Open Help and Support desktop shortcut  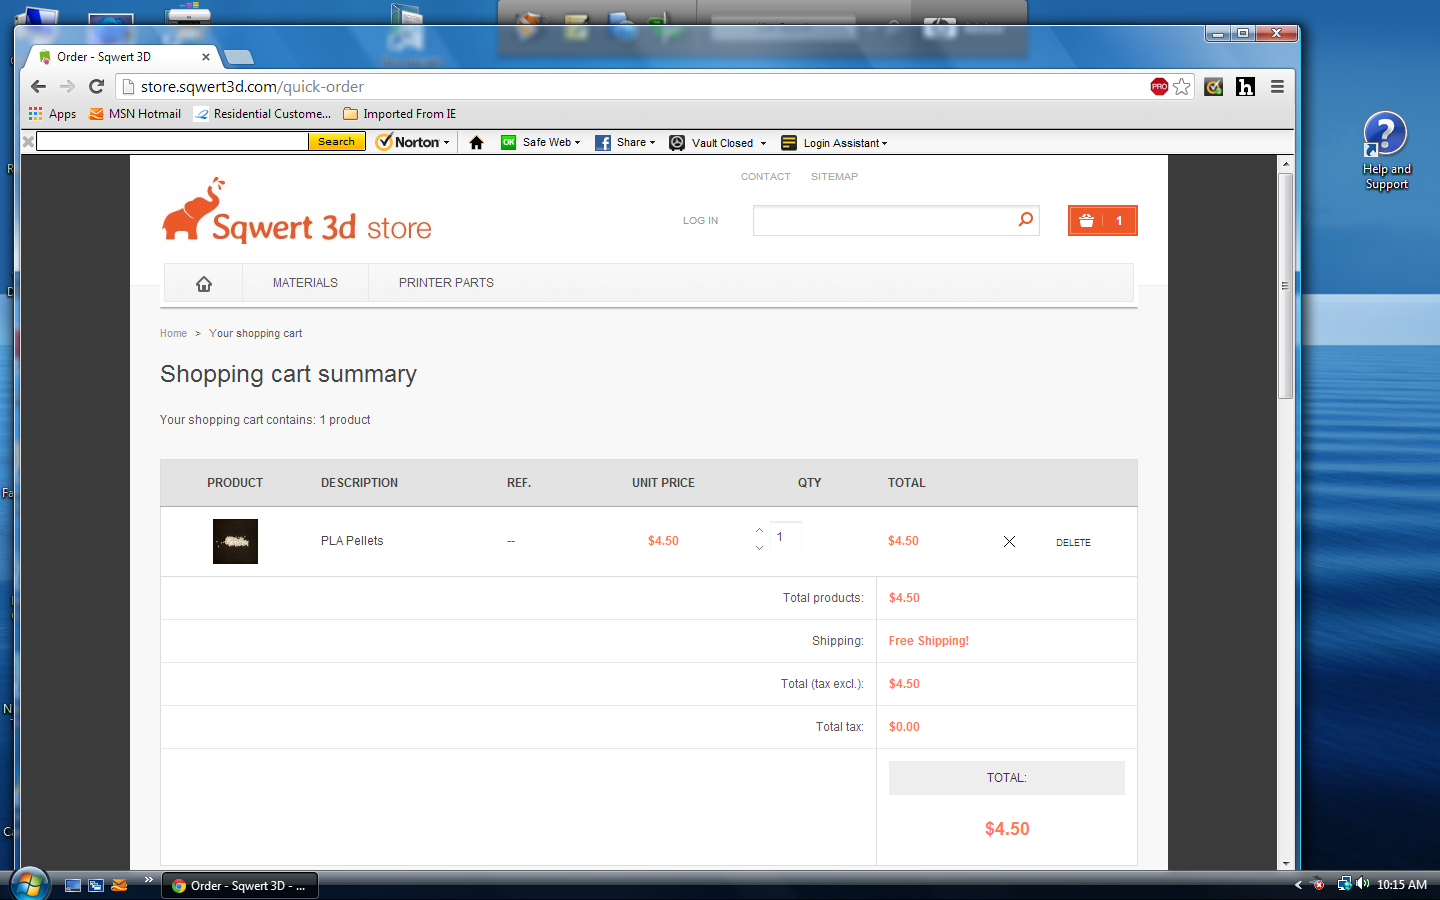[x=1386, y=151]
